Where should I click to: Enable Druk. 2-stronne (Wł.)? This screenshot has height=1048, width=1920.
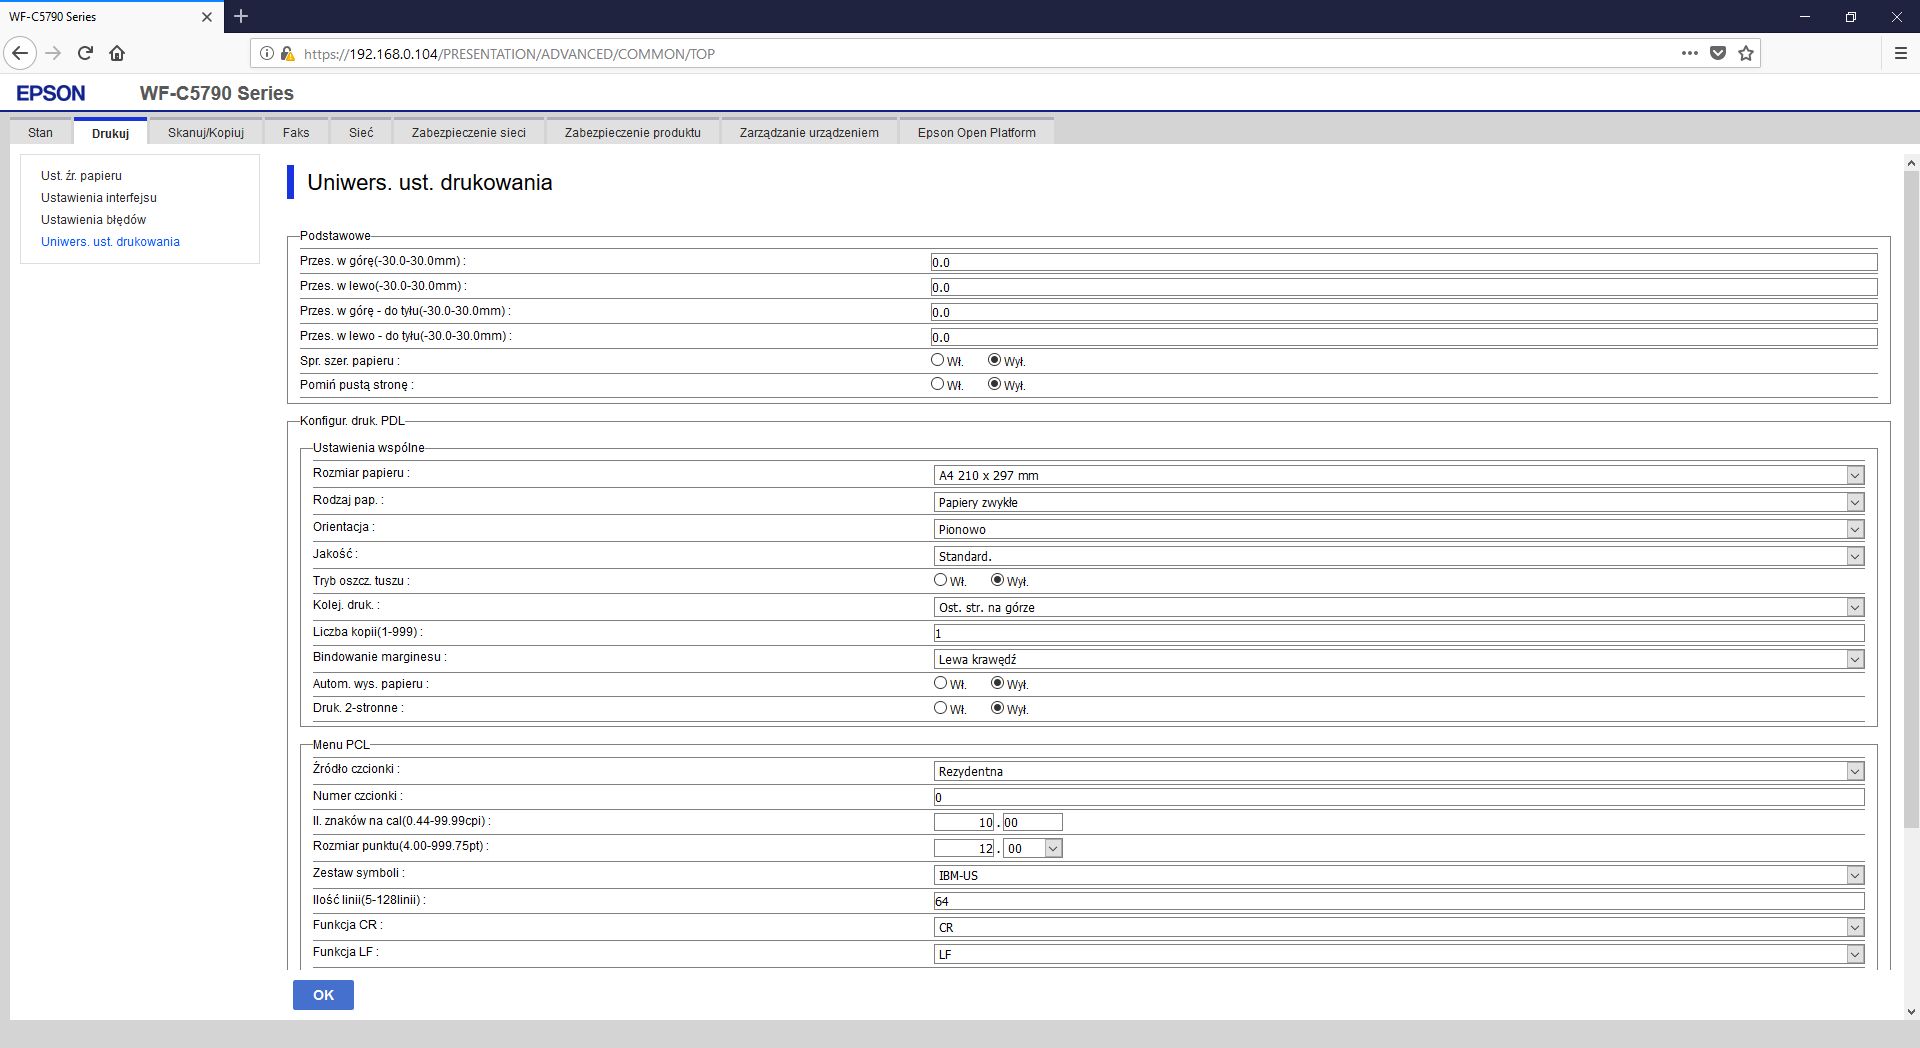pos(941,708)
